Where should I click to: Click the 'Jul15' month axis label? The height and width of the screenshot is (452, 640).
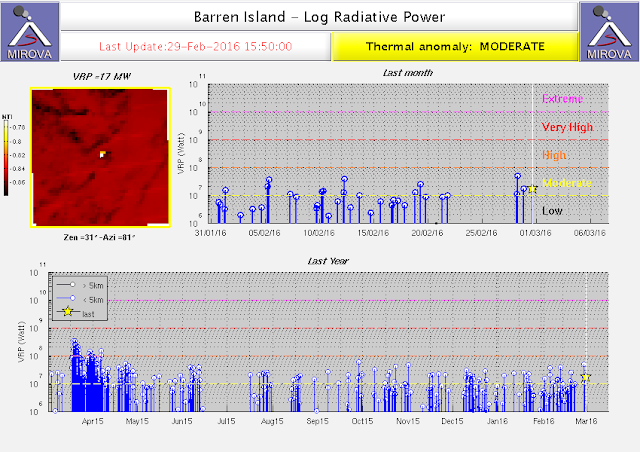[226, 421]
